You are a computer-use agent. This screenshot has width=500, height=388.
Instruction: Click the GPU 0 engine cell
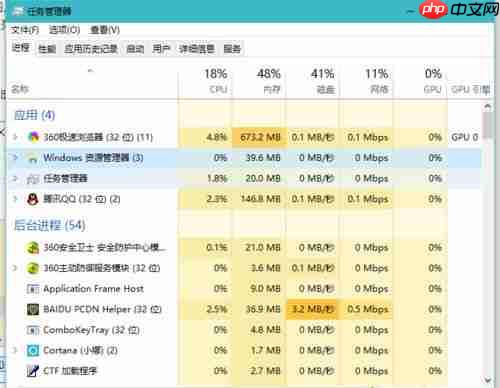click(x=465, y=137)
